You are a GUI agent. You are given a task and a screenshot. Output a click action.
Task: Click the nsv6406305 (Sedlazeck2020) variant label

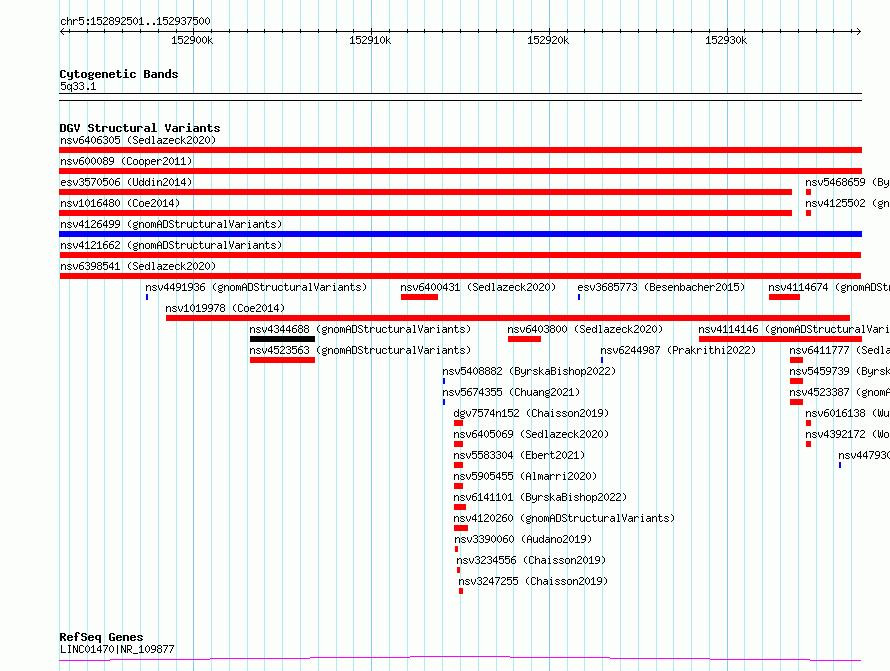(138, 140)
